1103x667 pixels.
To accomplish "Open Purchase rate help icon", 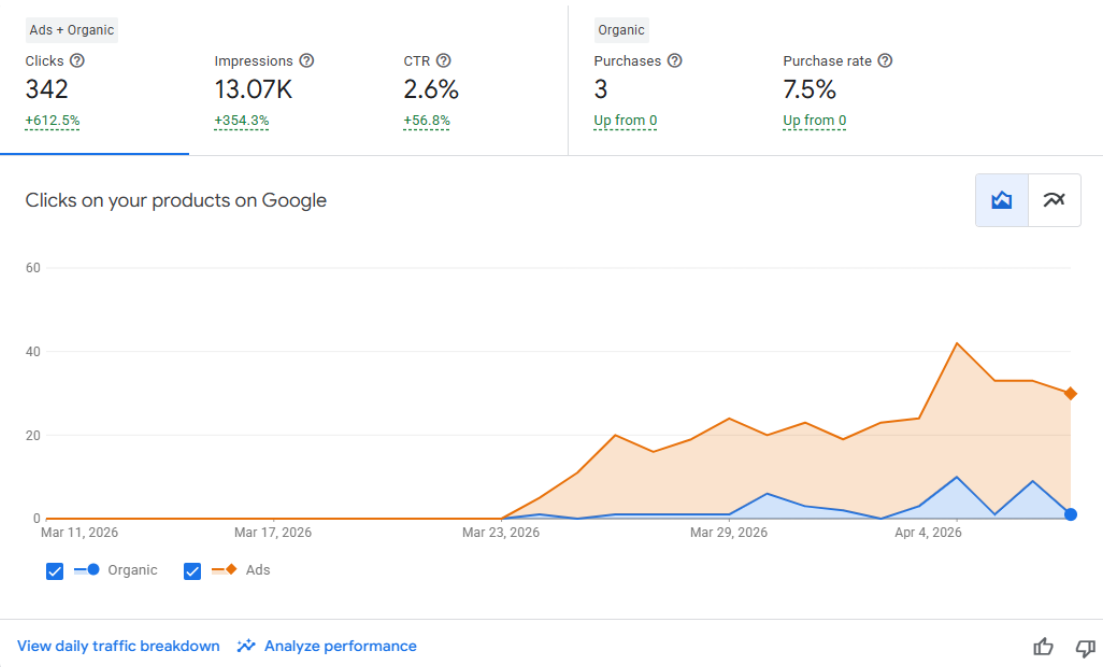I will click(x=885, y=61).
